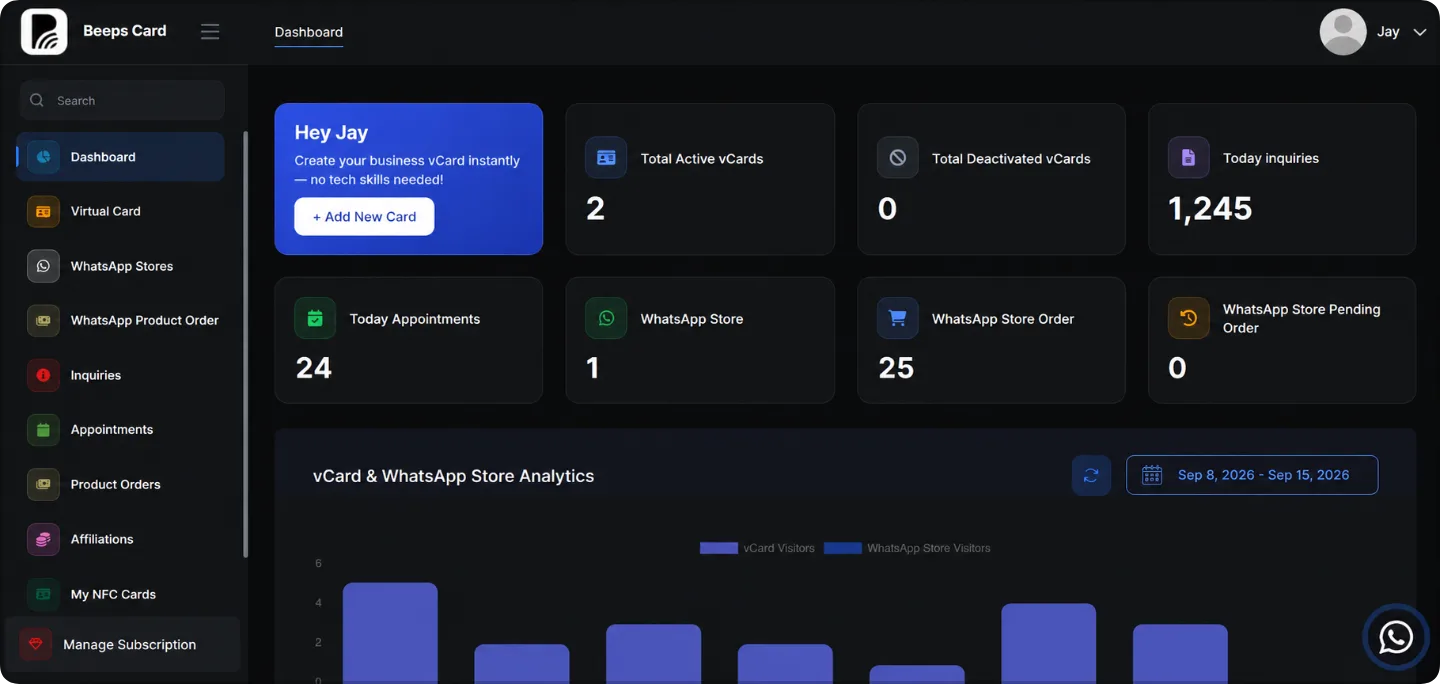This screenshot has height=684, width=1440.
Task: Click the Manage Subscription diamond icon
Action: tap(36, 644)
